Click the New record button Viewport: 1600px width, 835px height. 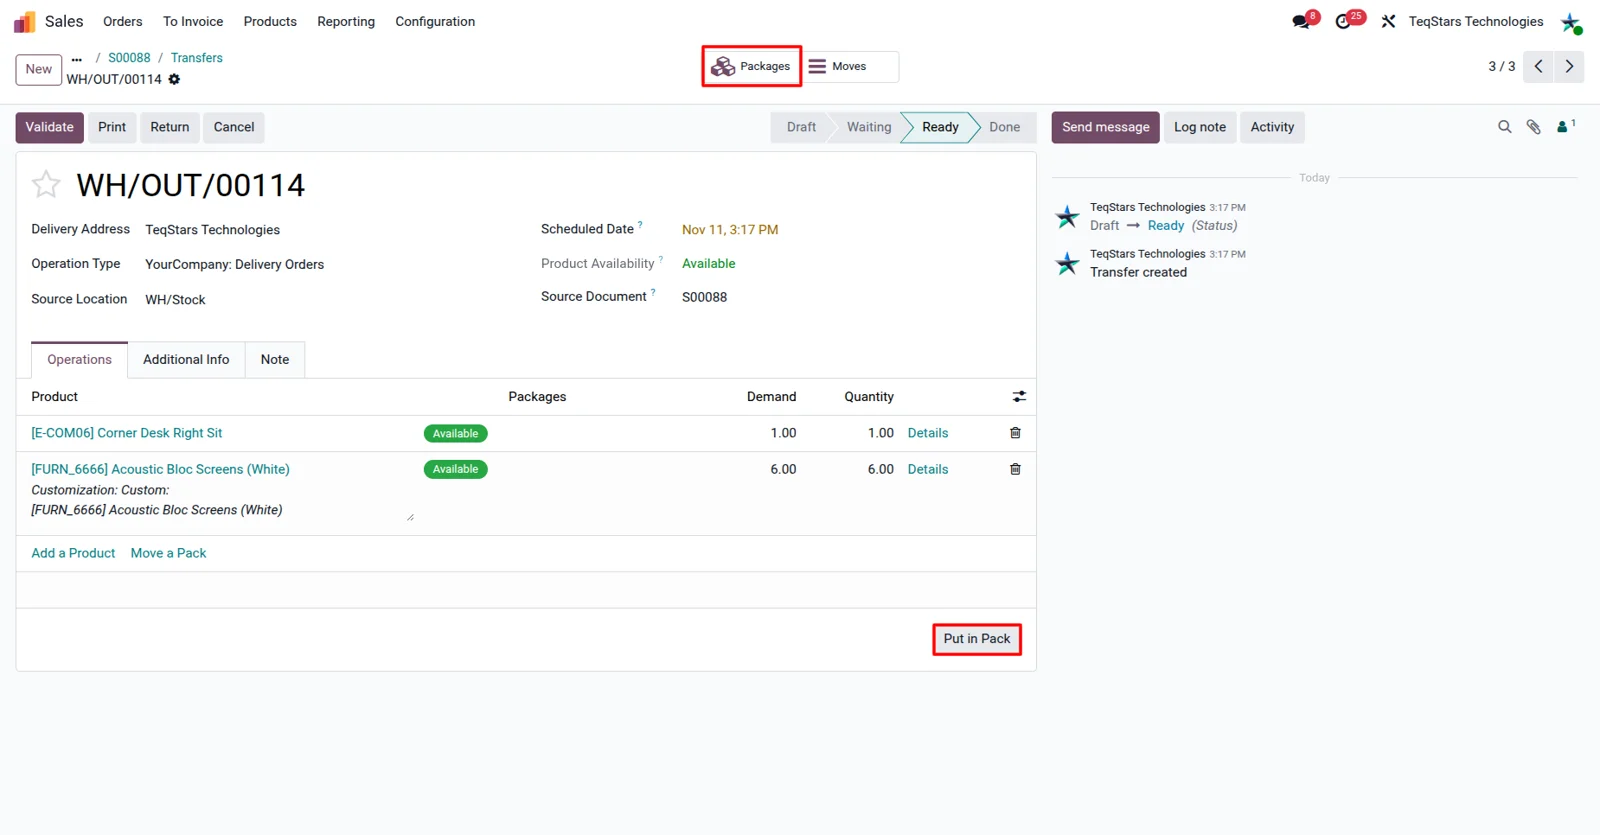point(39,69)
